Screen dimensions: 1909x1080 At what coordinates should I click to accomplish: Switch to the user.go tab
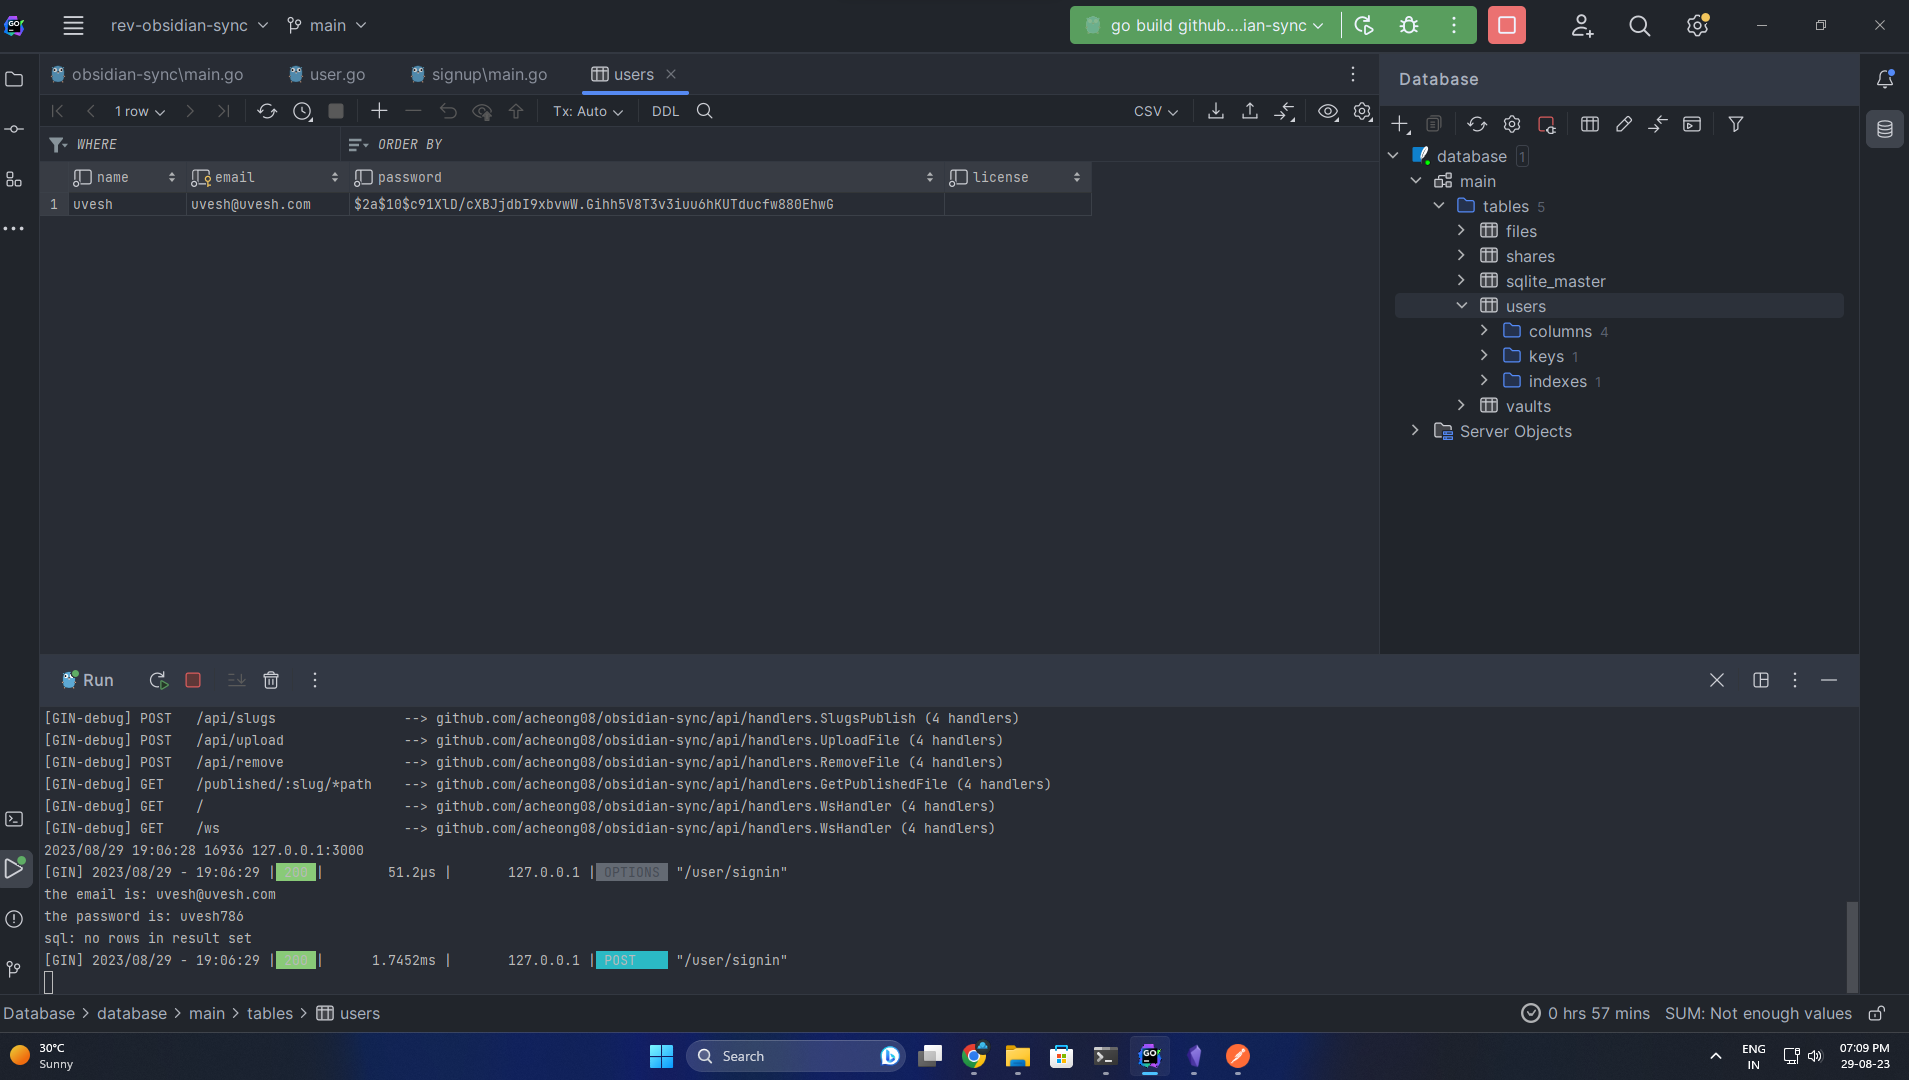tap(337, 74)
